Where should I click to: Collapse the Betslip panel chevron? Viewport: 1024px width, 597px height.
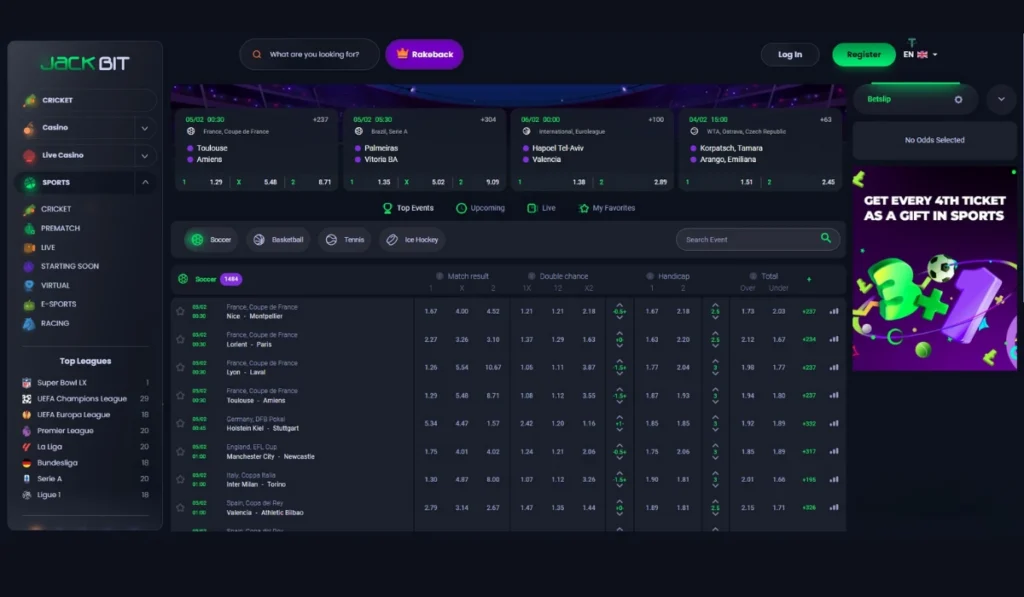coord(1001,99)
